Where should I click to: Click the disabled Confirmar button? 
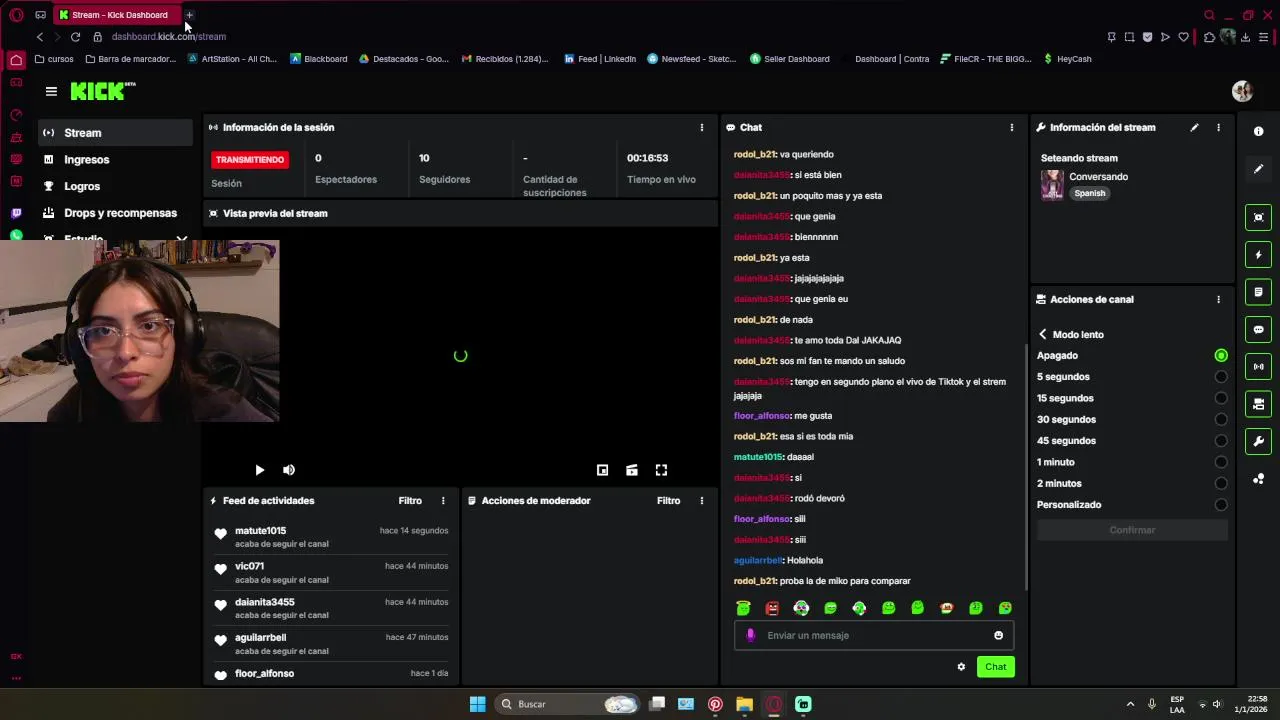1131,530
